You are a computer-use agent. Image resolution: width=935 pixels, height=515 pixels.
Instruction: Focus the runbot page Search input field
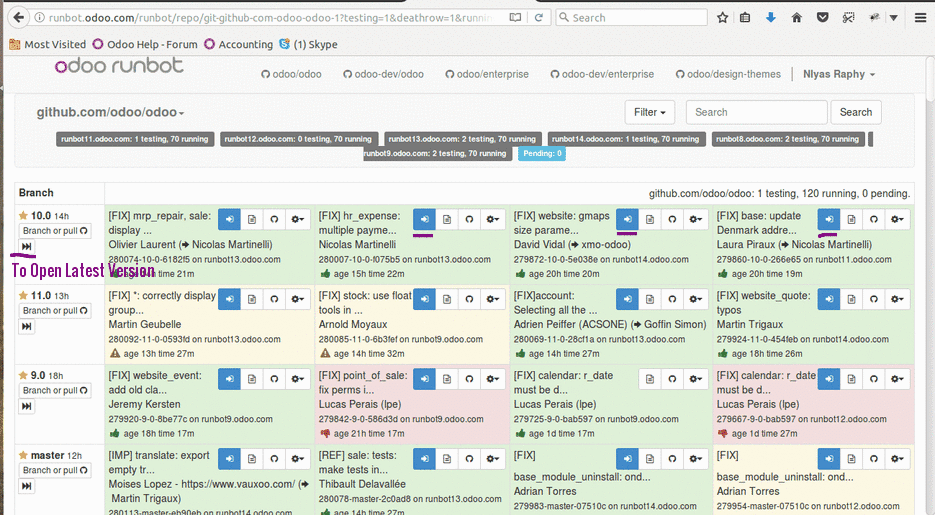(x=757, y=112)
